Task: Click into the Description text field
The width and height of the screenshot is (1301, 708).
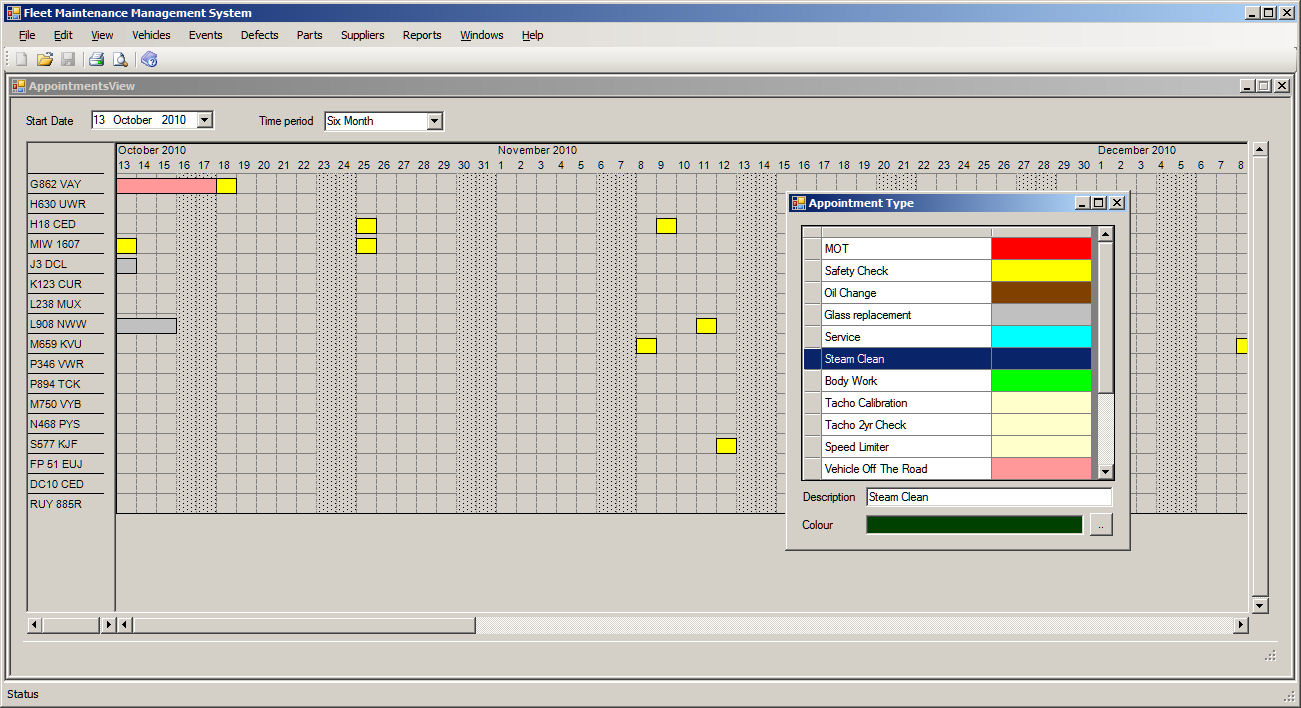Action: tap(988, 497)
